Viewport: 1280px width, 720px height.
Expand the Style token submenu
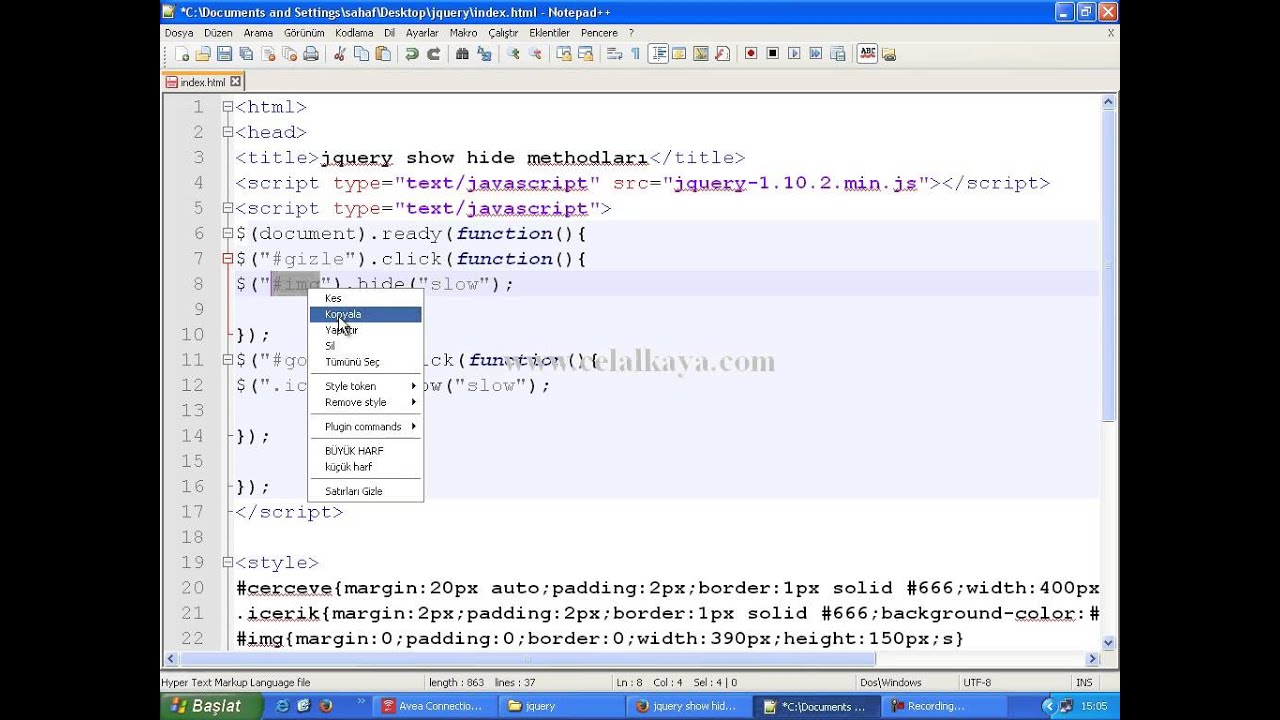tap(366, 386)
